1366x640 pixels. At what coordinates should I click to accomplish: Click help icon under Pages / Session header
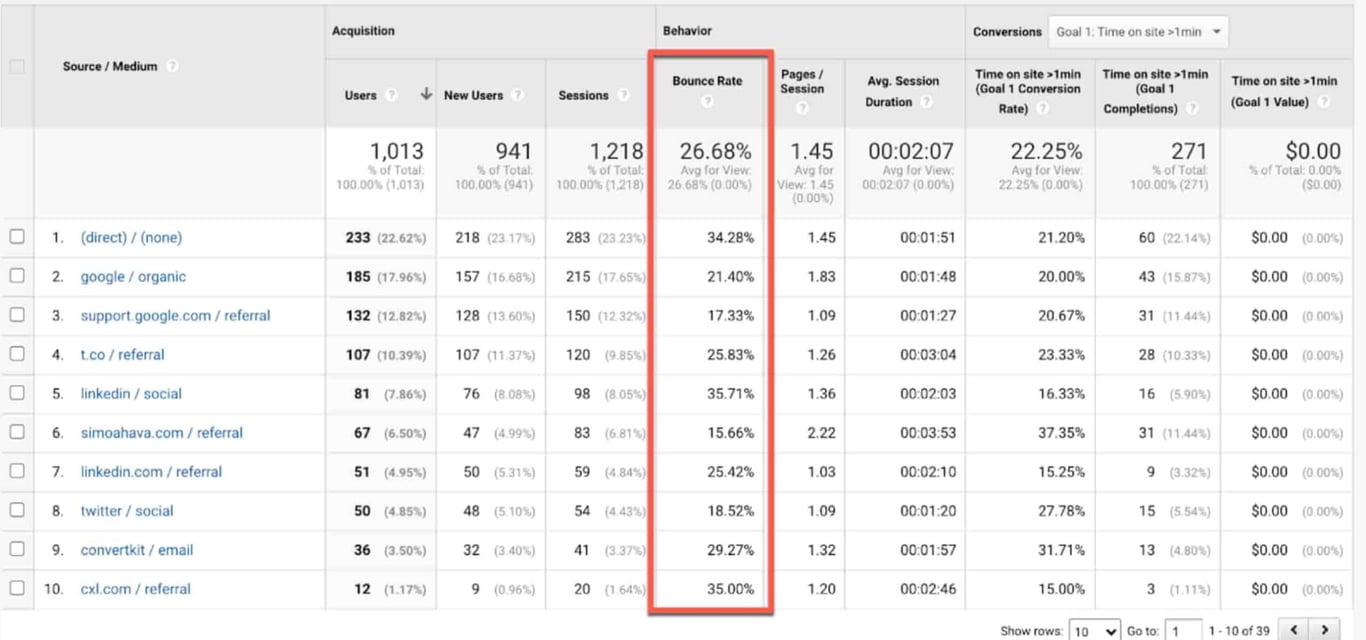(x=801, y=108)
